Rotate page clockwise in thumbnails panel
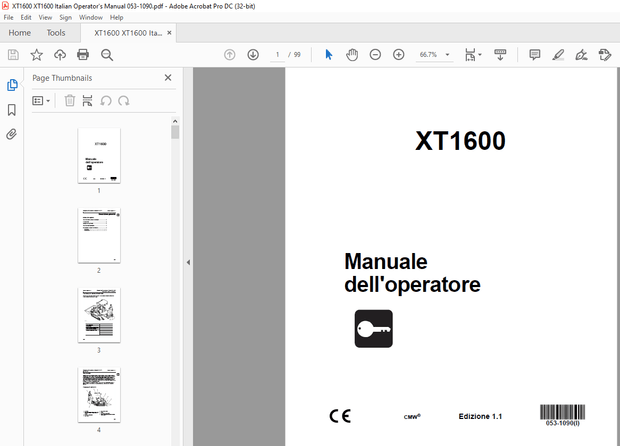The height and width of the screenshot is (446, 620). tap(124, 100)
